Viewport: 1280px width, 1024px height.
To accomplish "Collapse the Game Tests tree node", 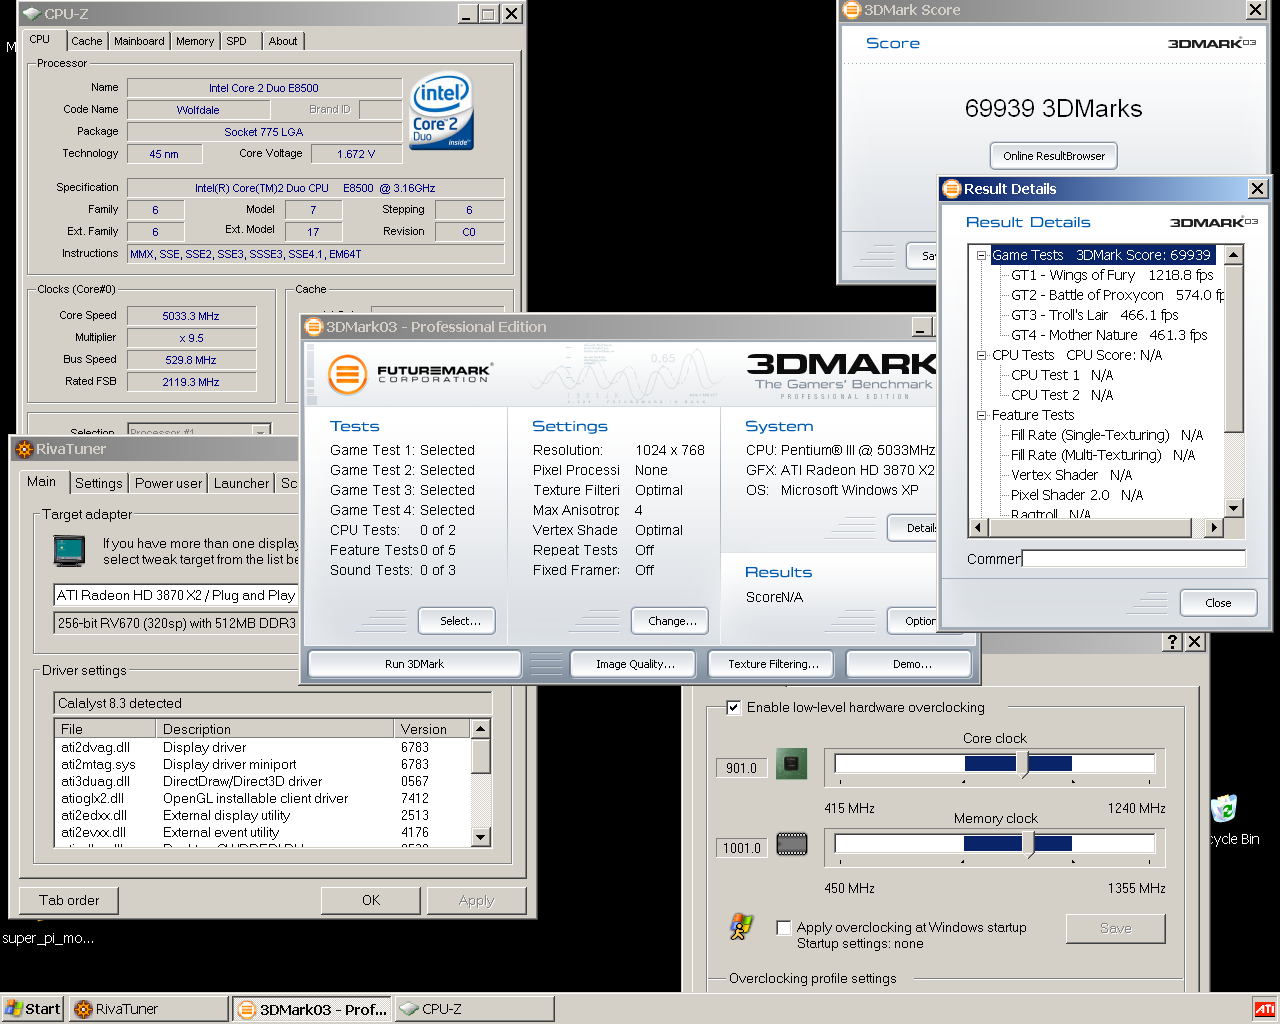I will click(982, 255).
